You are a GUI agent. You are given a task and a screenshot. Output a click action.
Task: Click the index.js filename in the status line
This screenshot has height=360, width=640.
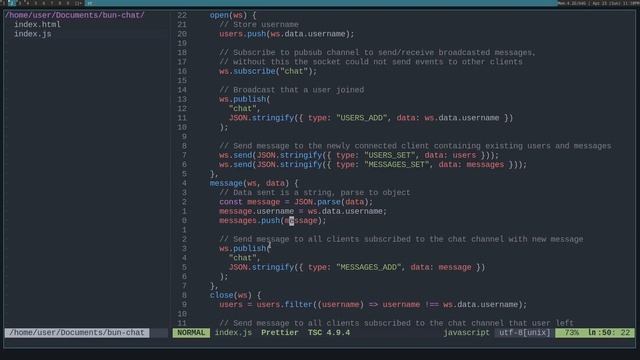pyautogui.click(x=233, y=333)
